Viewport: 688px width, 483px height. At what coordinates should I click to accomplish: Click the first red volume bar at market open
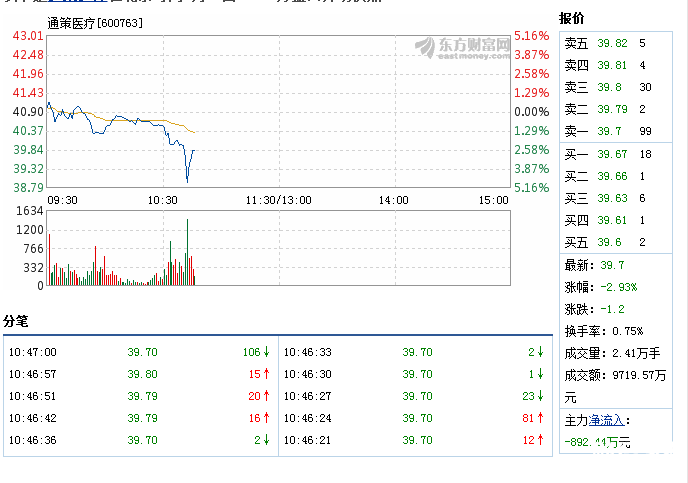point(50,259)
